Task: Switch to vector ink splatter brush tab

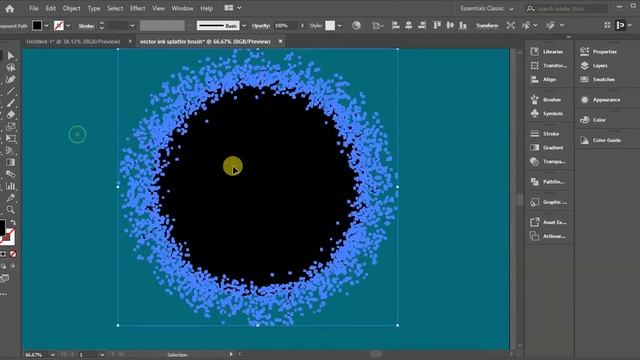Action: [205, 41]
